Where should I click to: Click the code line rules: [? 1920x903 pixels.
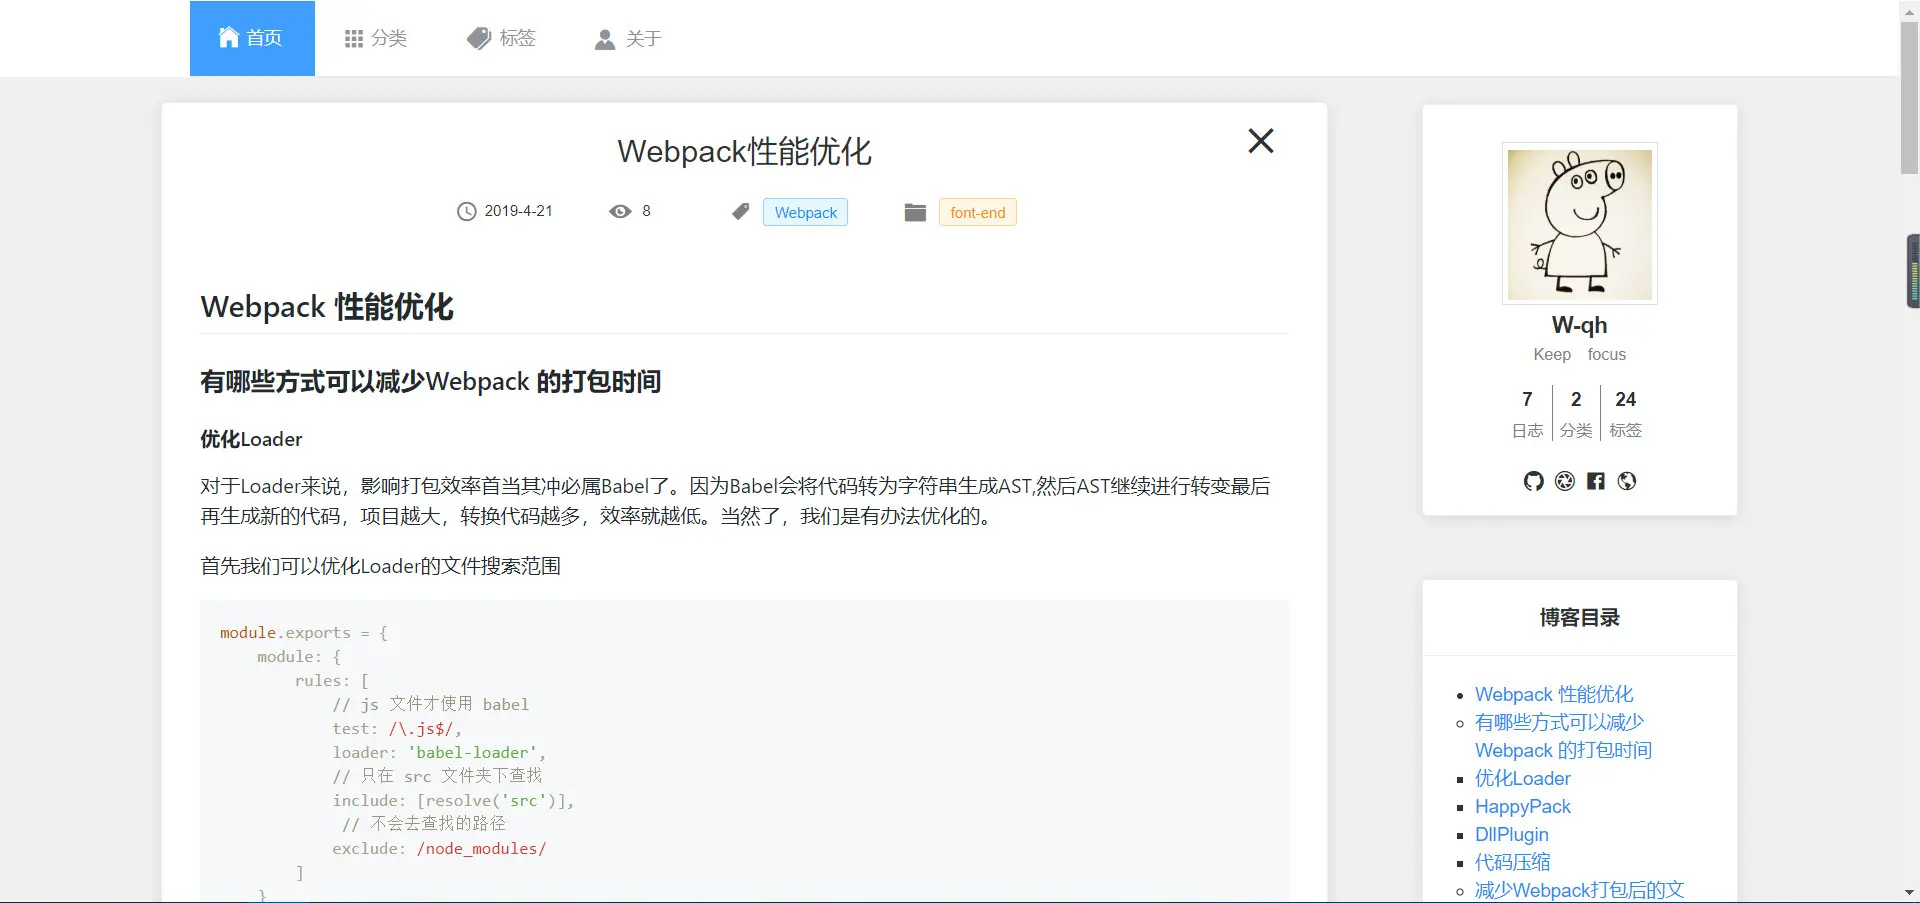(x=332, y=681)
